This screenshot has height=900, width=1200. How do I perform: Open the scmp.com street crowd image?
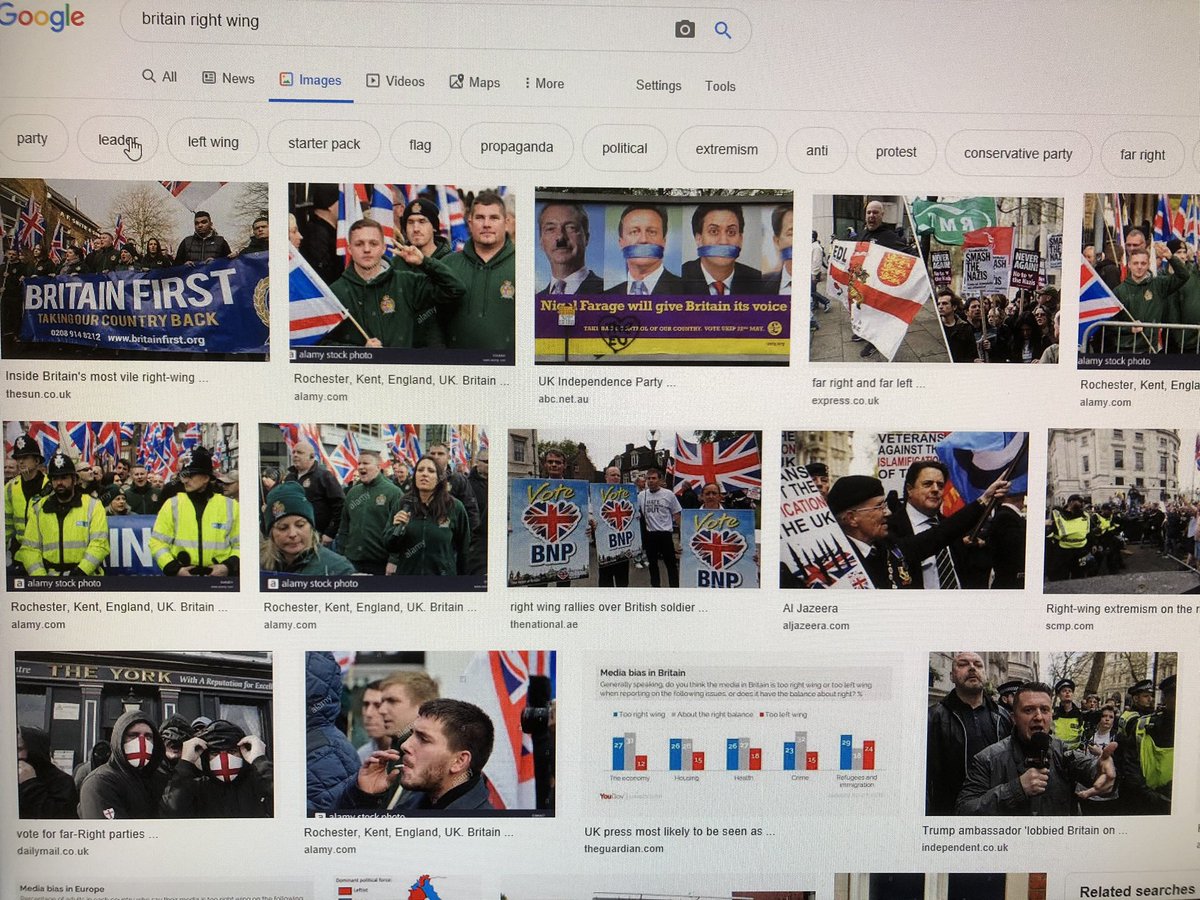1121,512
